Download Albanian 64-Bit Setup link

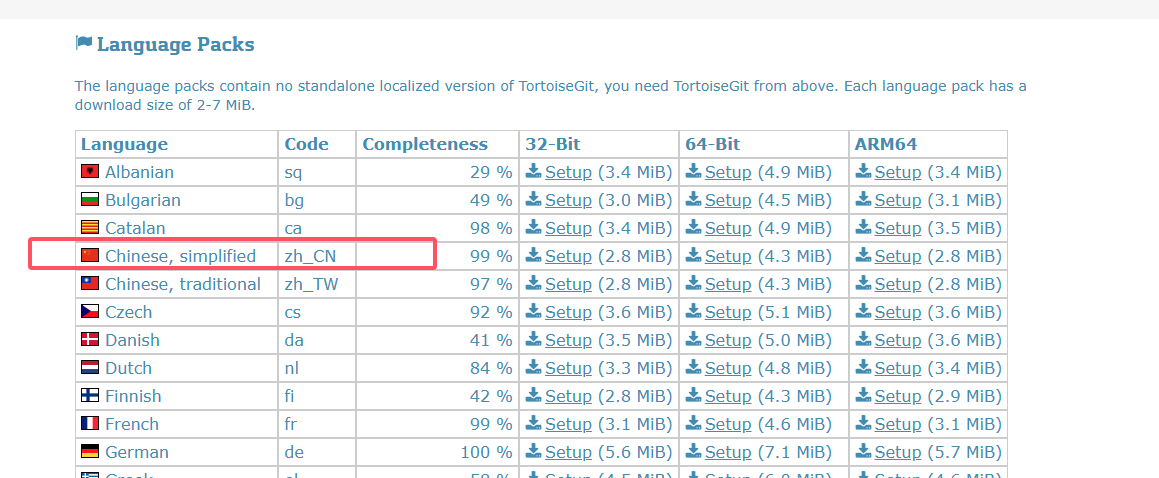click(728, 173)
